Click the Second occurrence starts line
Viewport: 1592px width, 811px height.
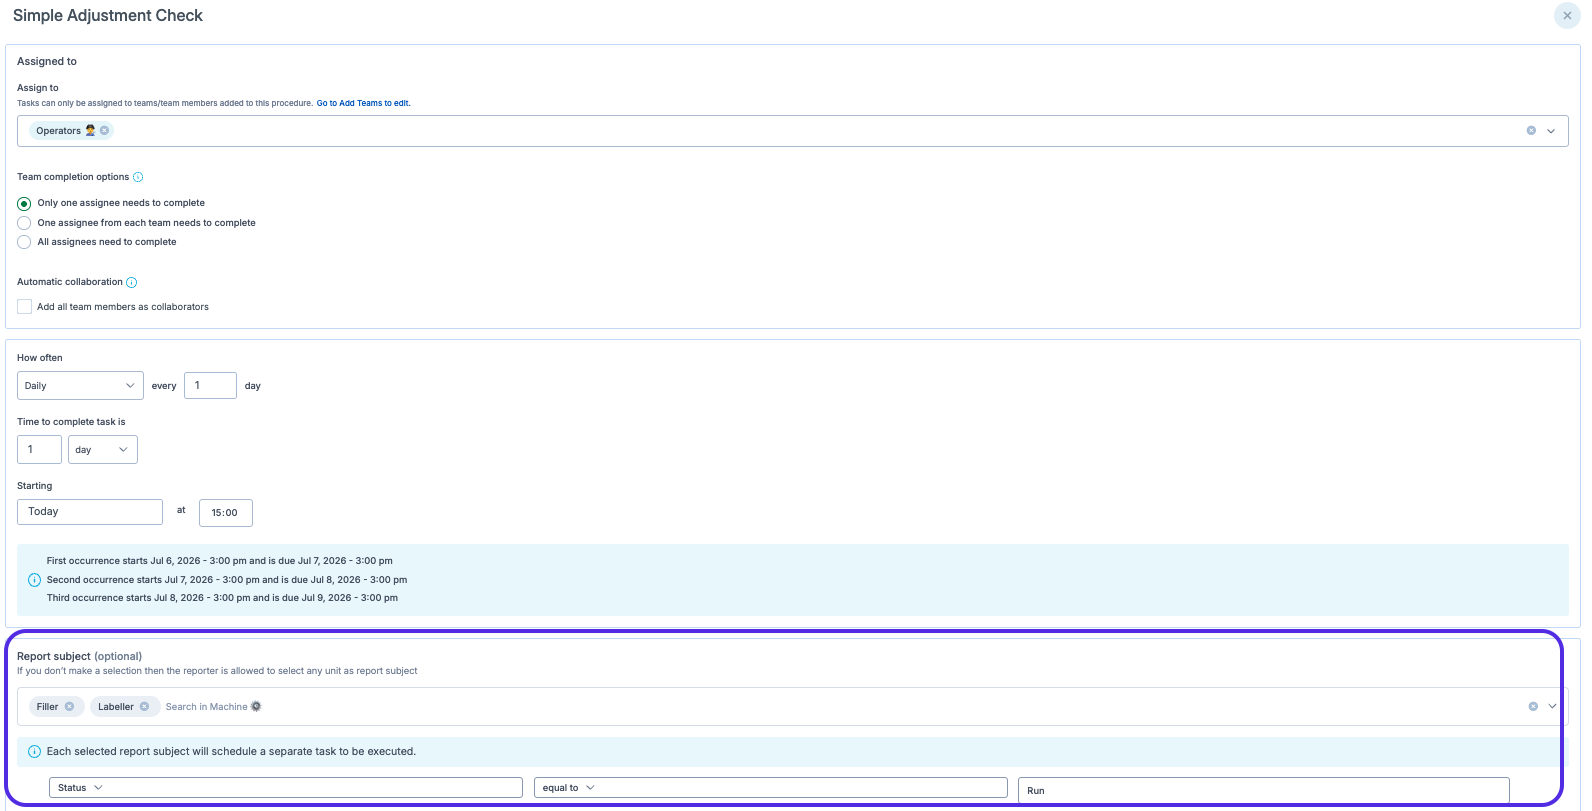tap(227, 580)
